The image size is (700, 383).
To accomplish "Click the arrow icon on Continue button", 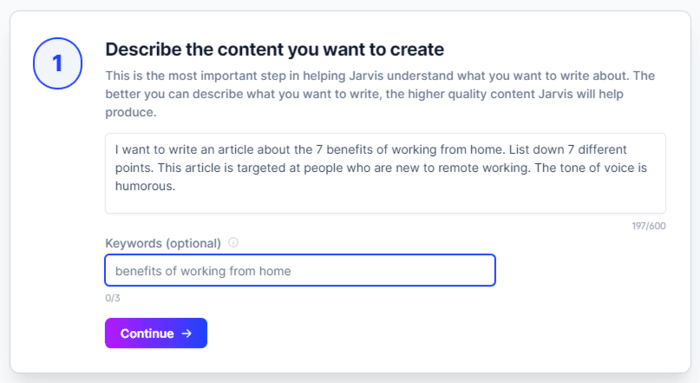I will (x=187, y=333).
